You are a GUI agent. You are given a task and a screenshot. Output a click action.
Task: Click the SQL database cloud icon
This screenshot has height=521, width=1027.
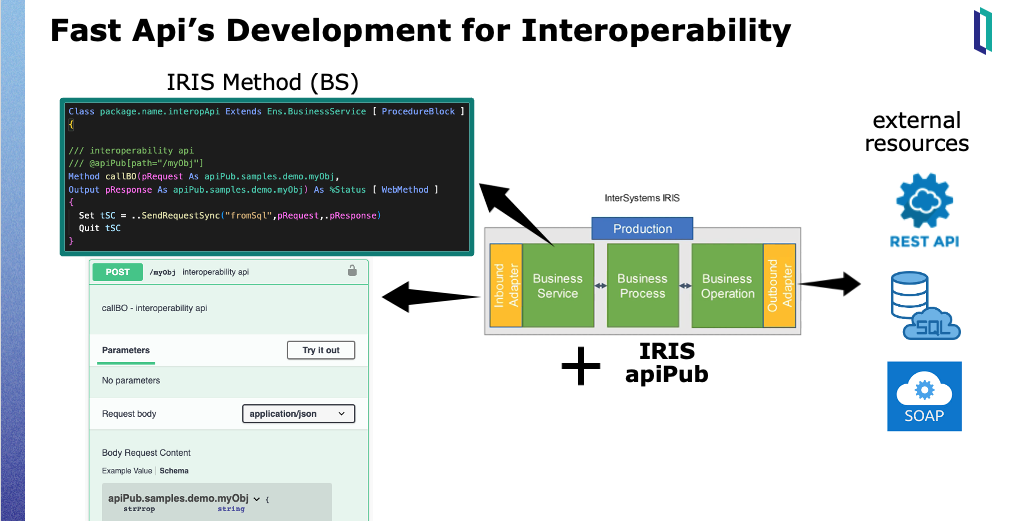[923, 306]
